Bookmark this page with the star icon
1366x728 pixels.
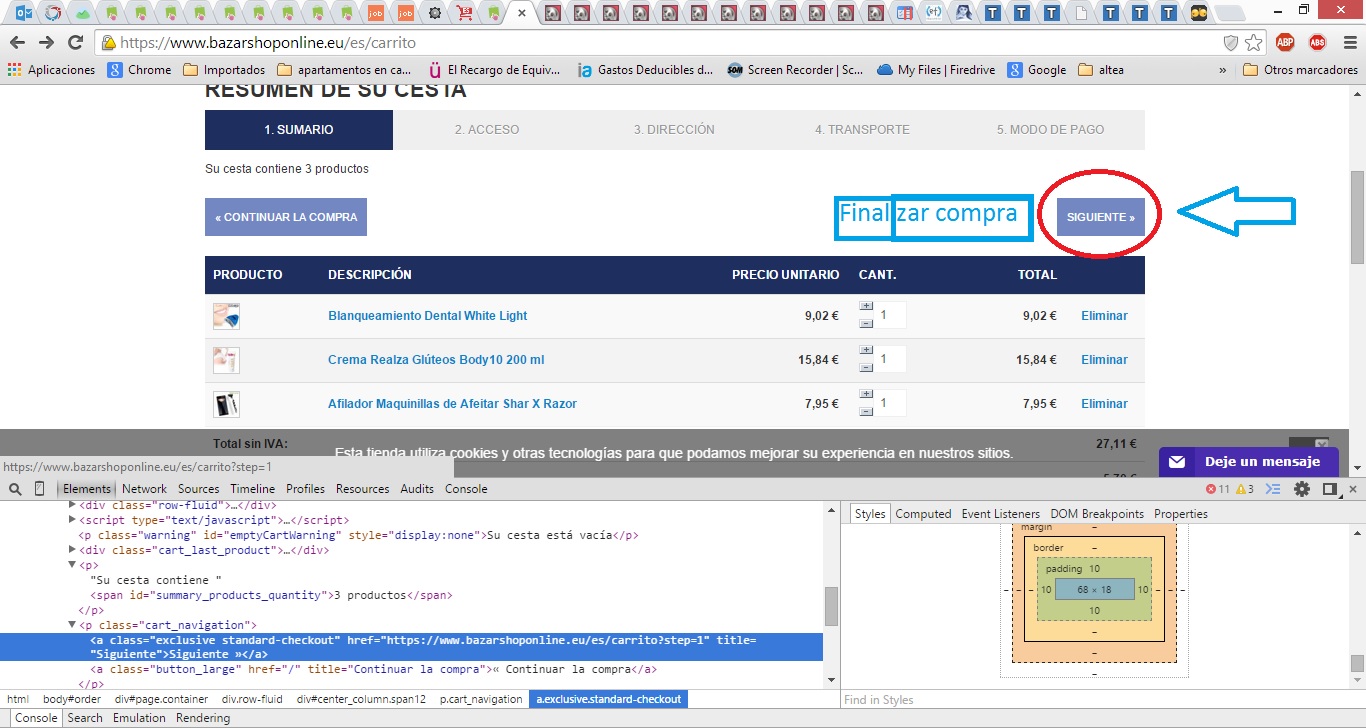coord(1254,43)
